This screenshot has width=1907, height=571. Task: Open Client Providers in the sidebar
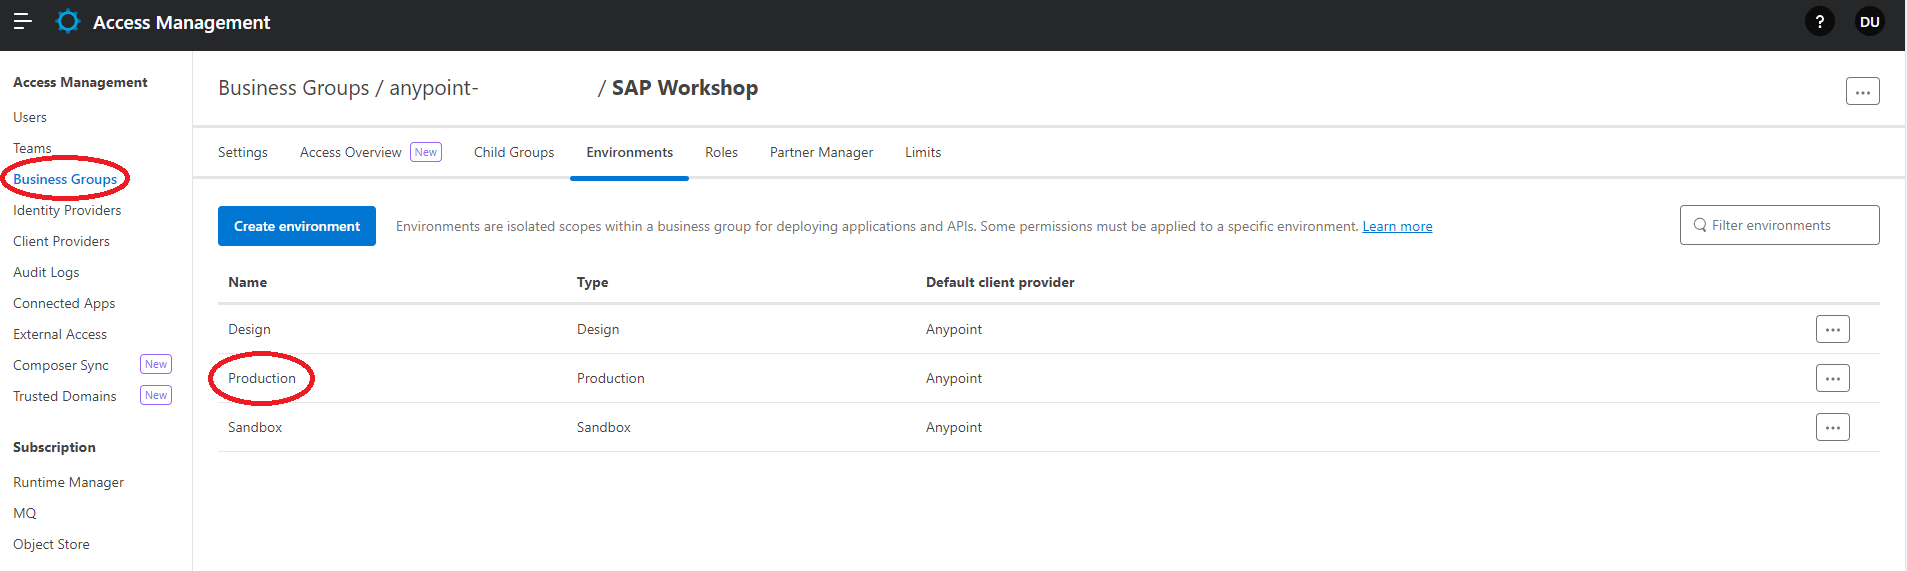click(61, 241)
